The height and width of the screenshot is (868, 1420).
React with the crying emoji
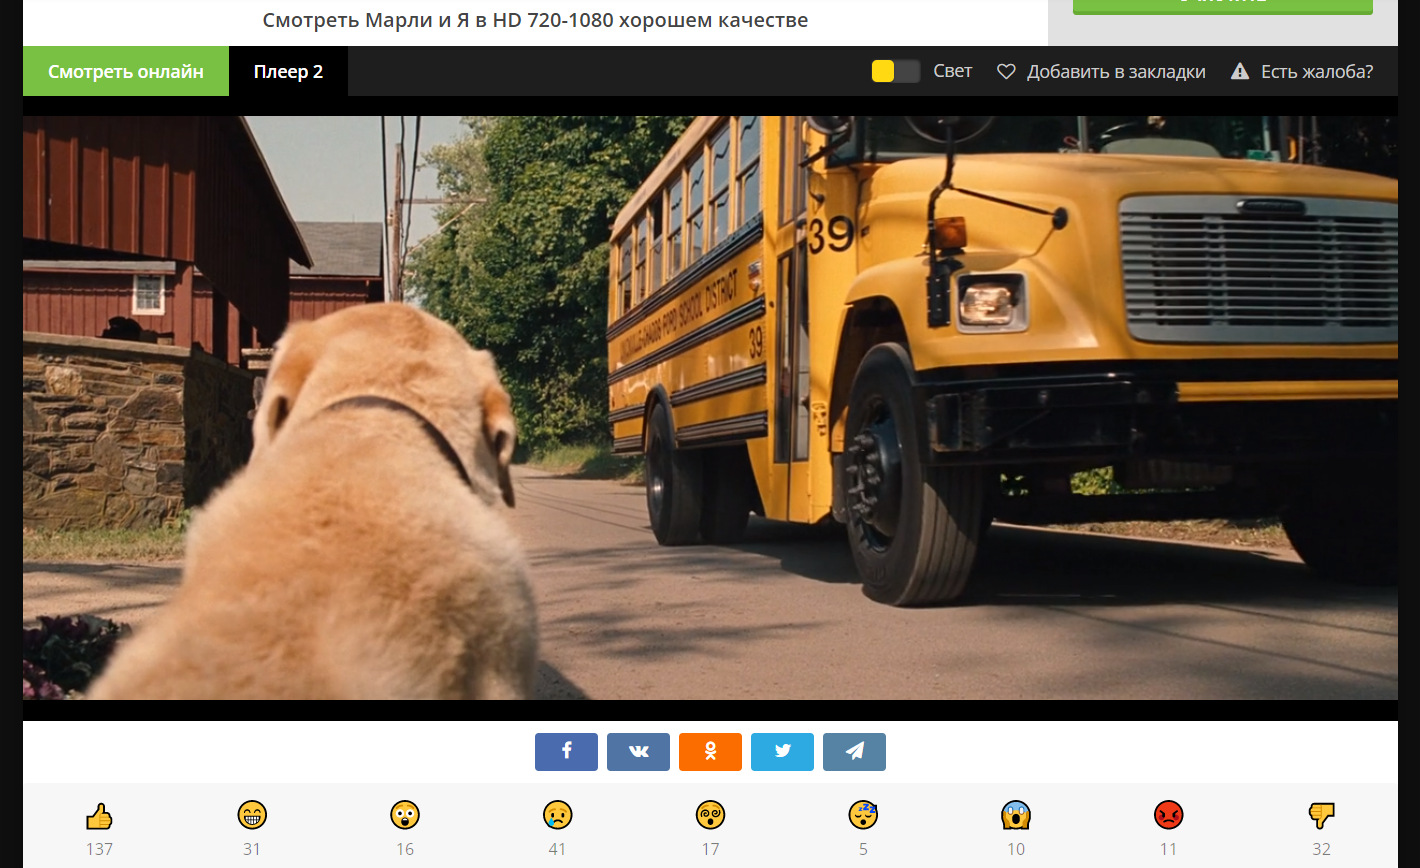pos(557,816)
